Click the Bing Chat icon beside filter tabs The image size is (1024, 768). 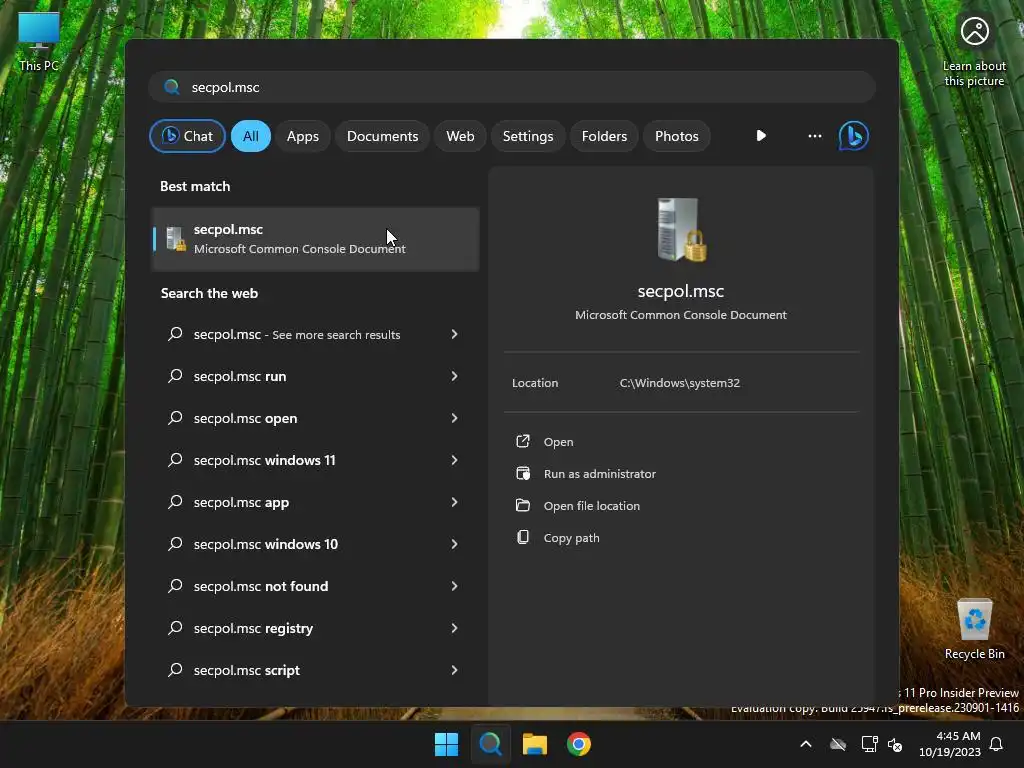(x=854, y=136)
